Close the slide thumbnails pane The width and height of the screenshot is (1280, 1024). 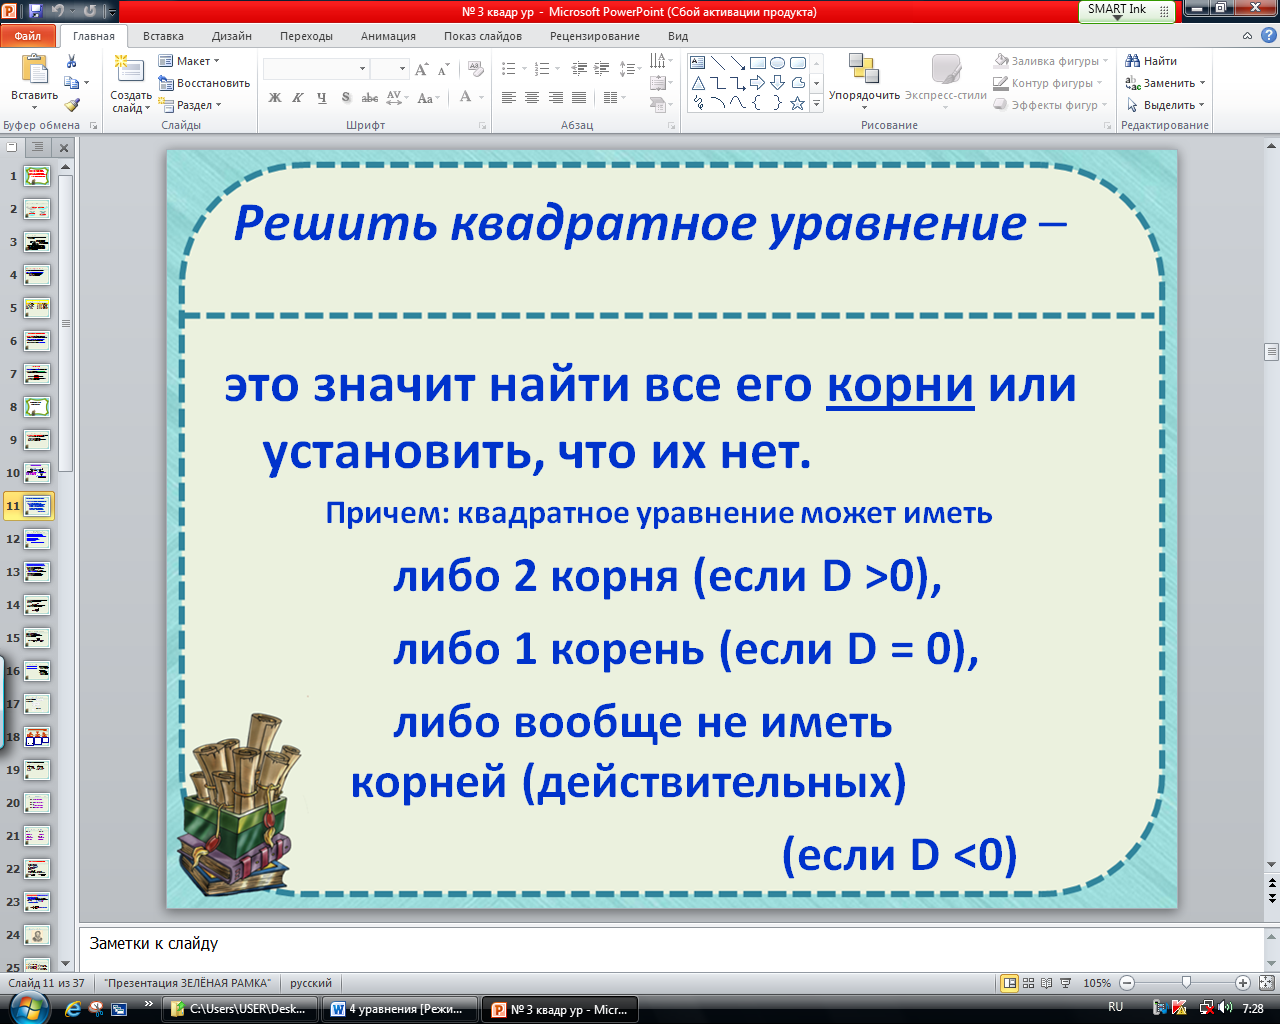coord(64,147)
